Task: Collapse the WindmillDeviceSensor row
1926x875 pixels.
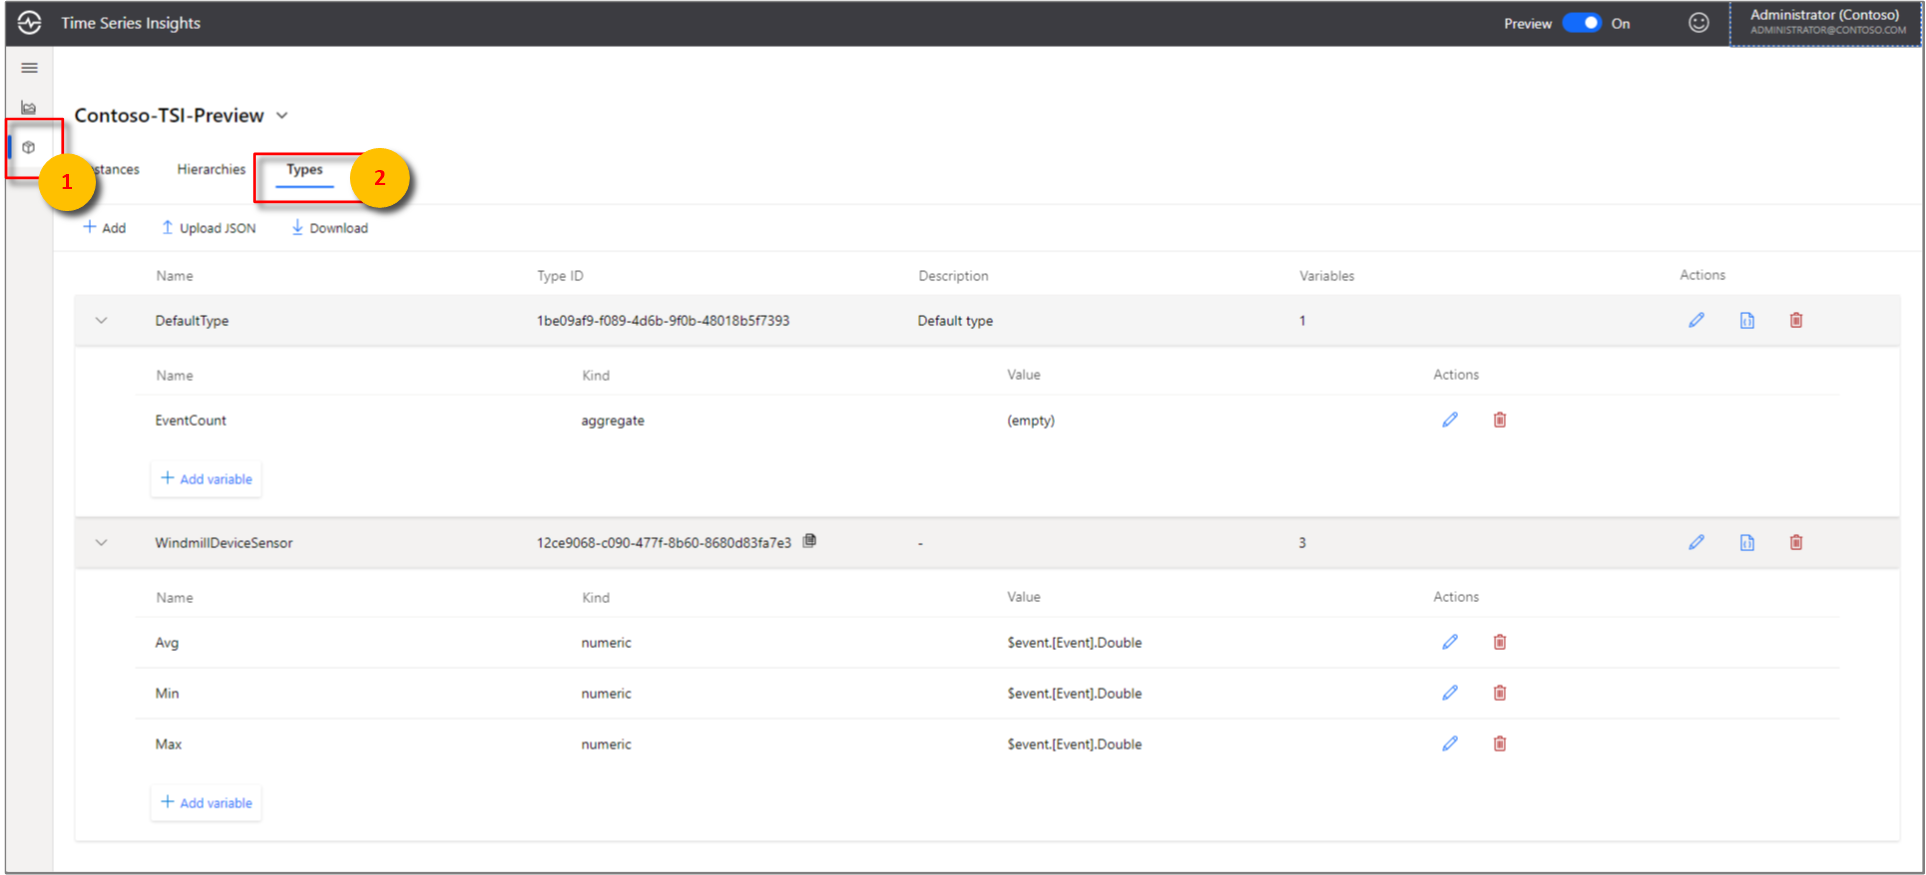Action: coord(101,543)
